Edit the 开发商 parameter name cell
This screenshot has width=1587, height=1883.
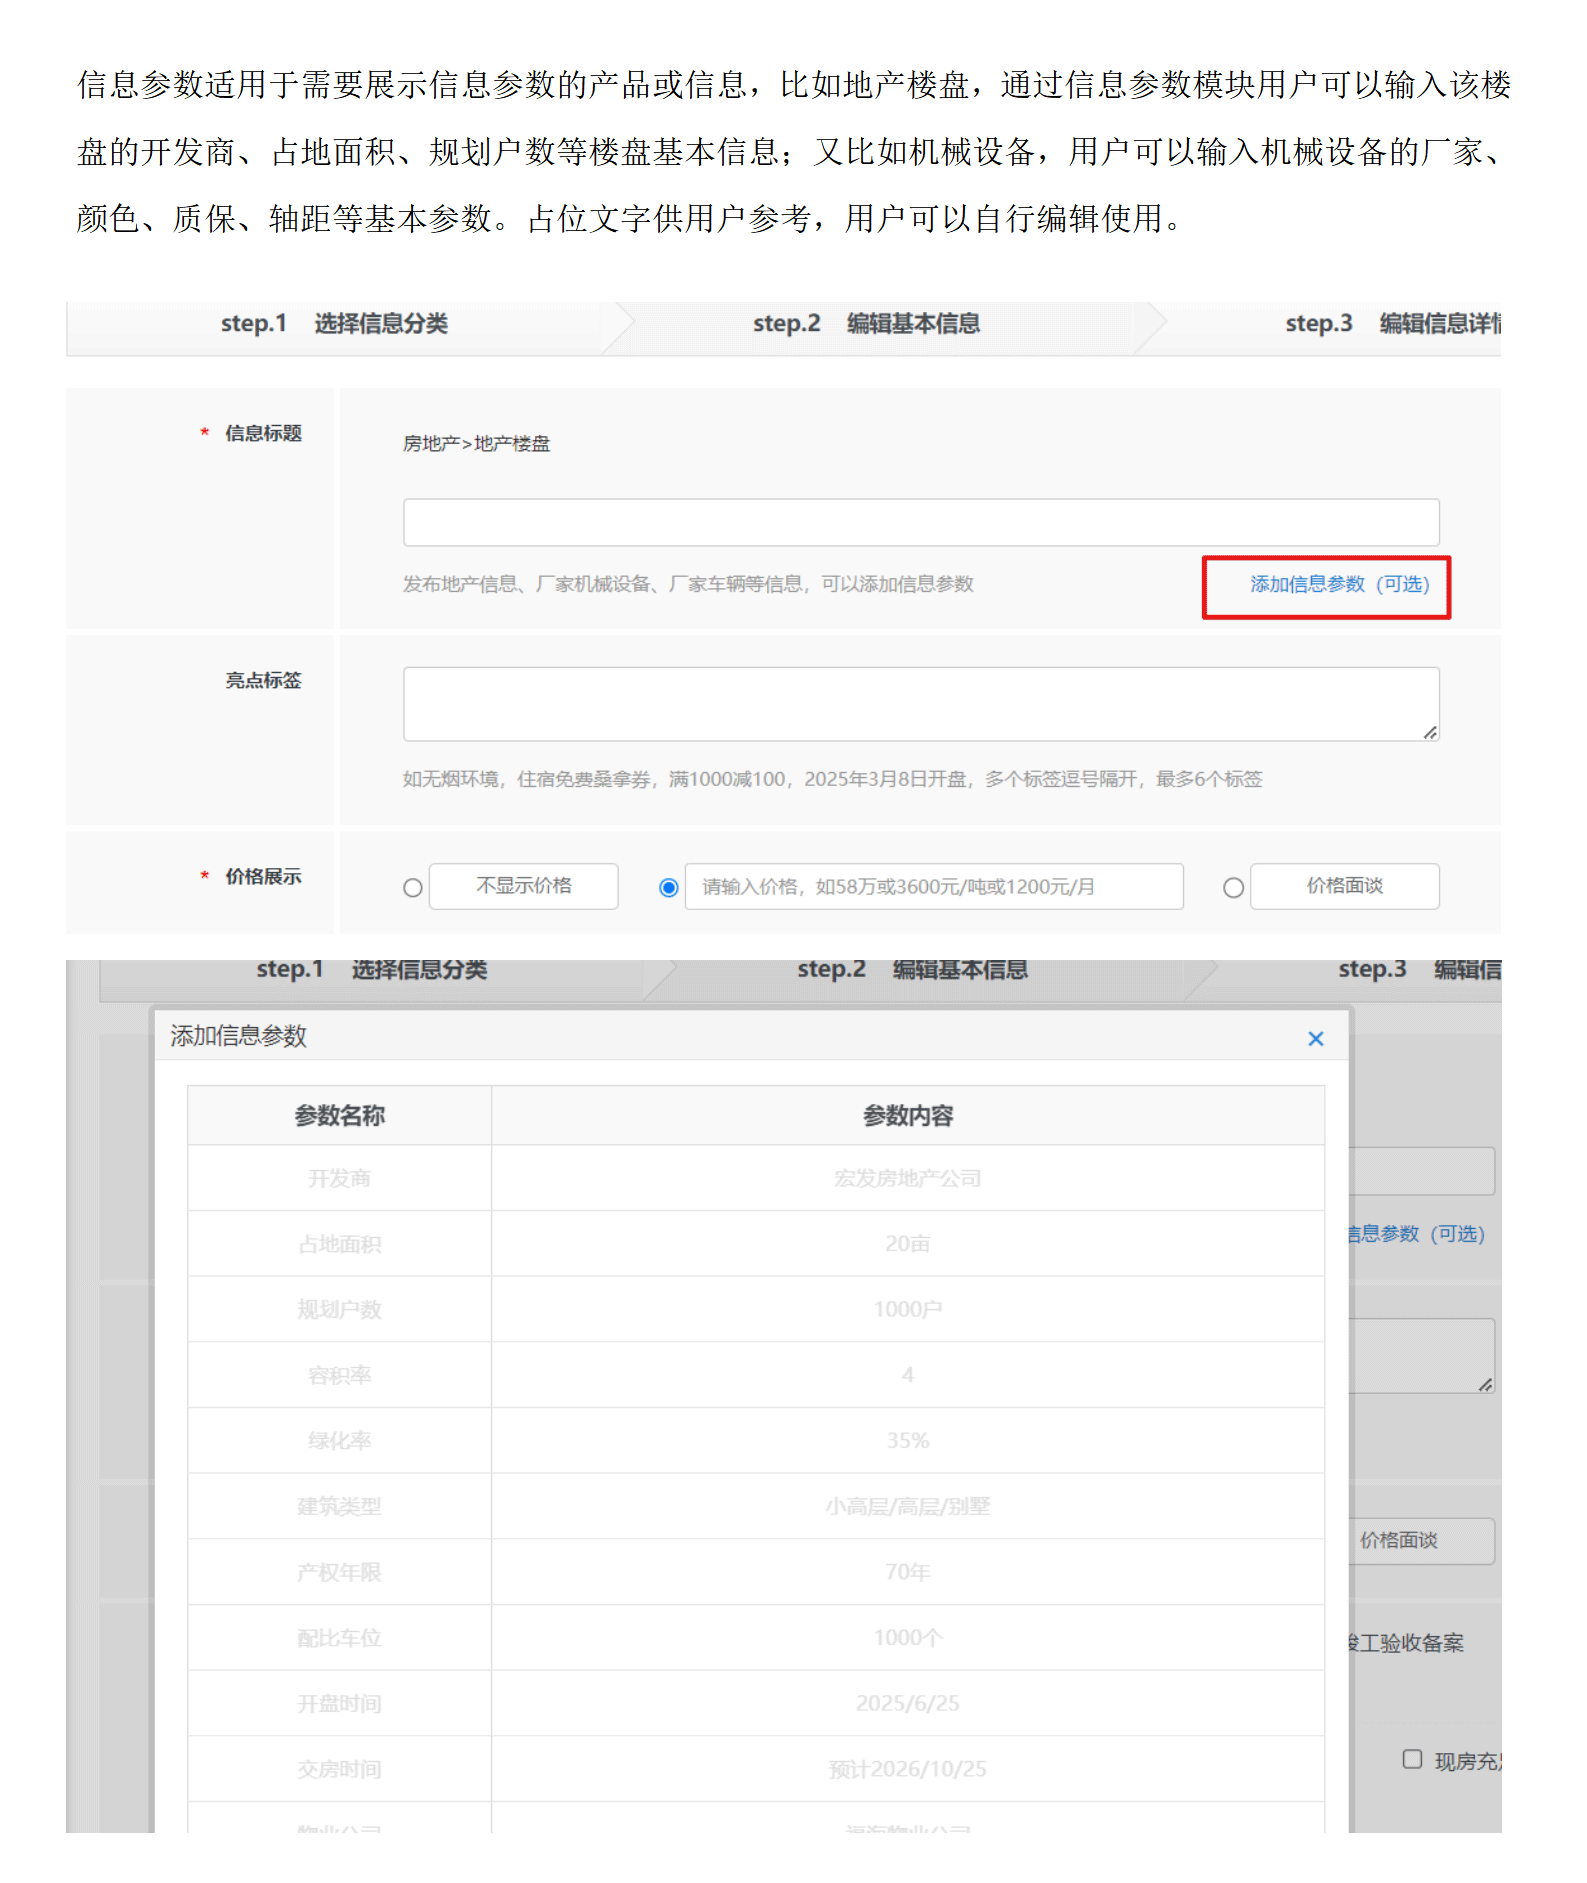point(339,1179)
